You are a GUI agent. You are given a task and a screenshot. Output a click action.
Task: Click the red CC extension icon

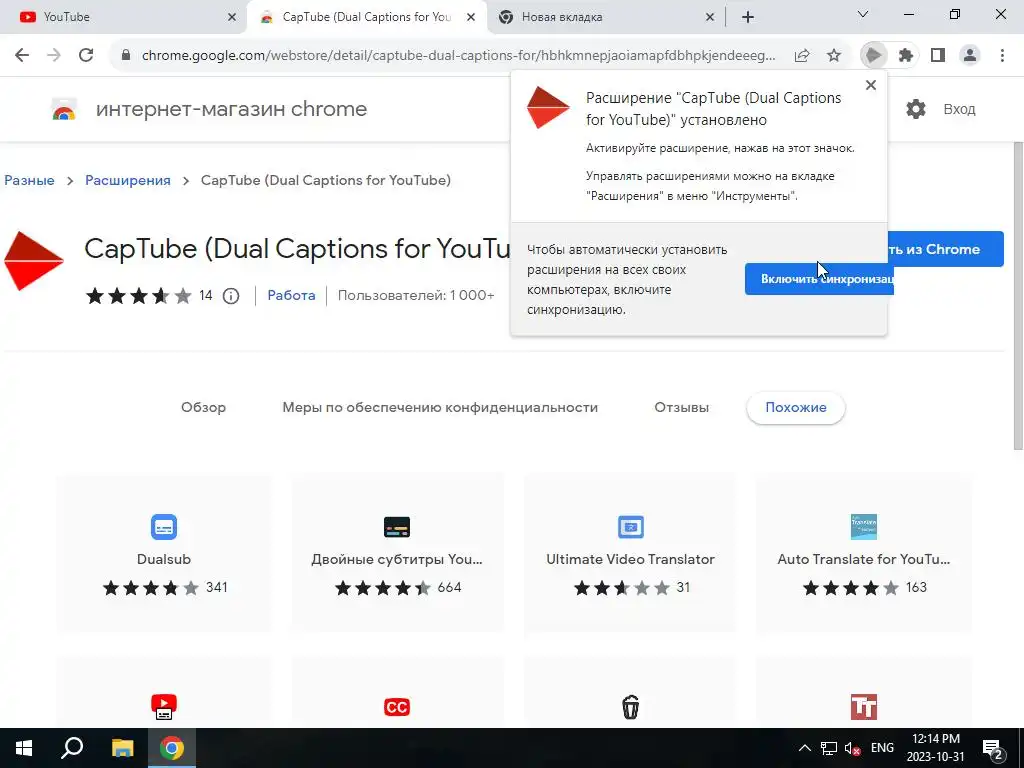point(397,707)
